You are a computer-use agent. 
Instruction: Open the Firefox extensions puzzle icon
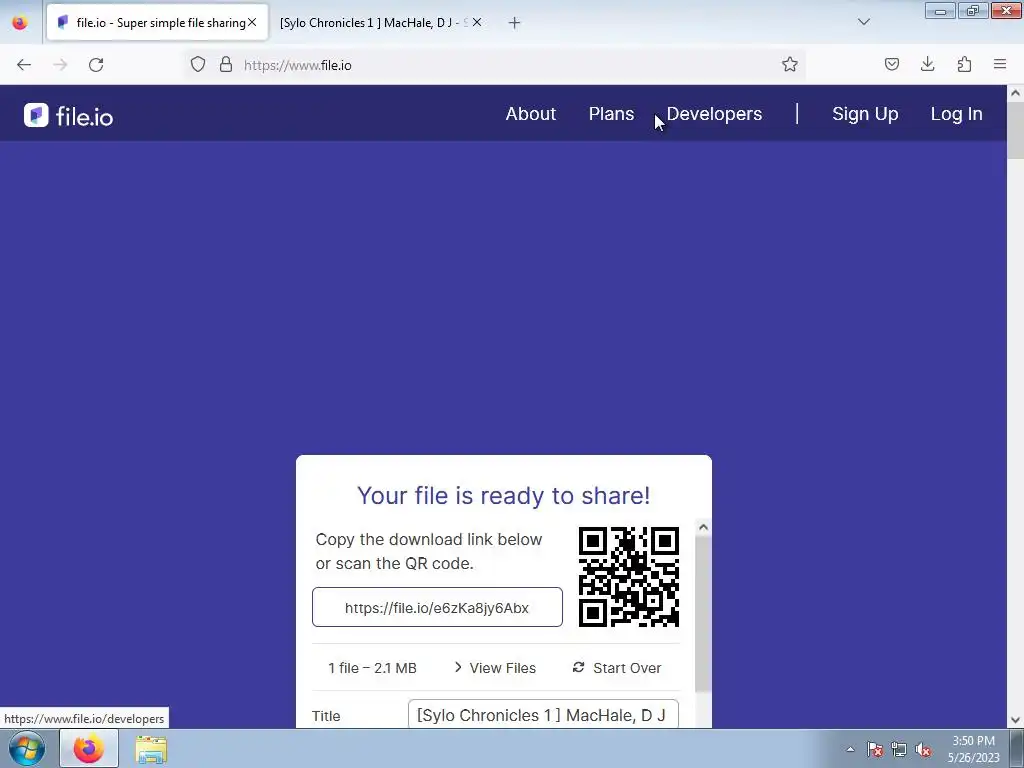pyautogui.click(x=964, y=64)
